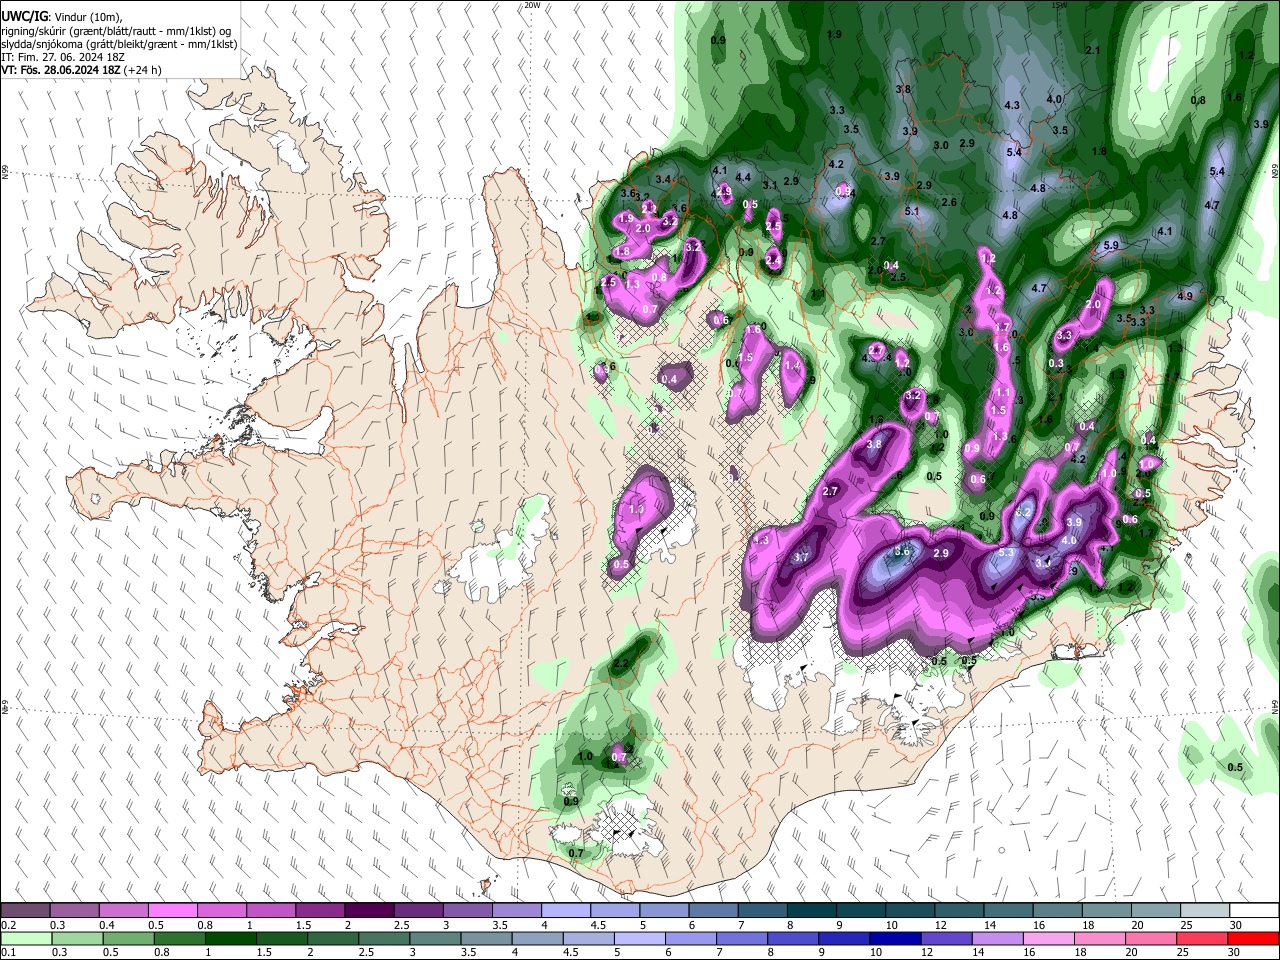Click the lightest green swatch after 0.1 on lower scale
This screenshot has height=960, width=1280.
(26, 938)
